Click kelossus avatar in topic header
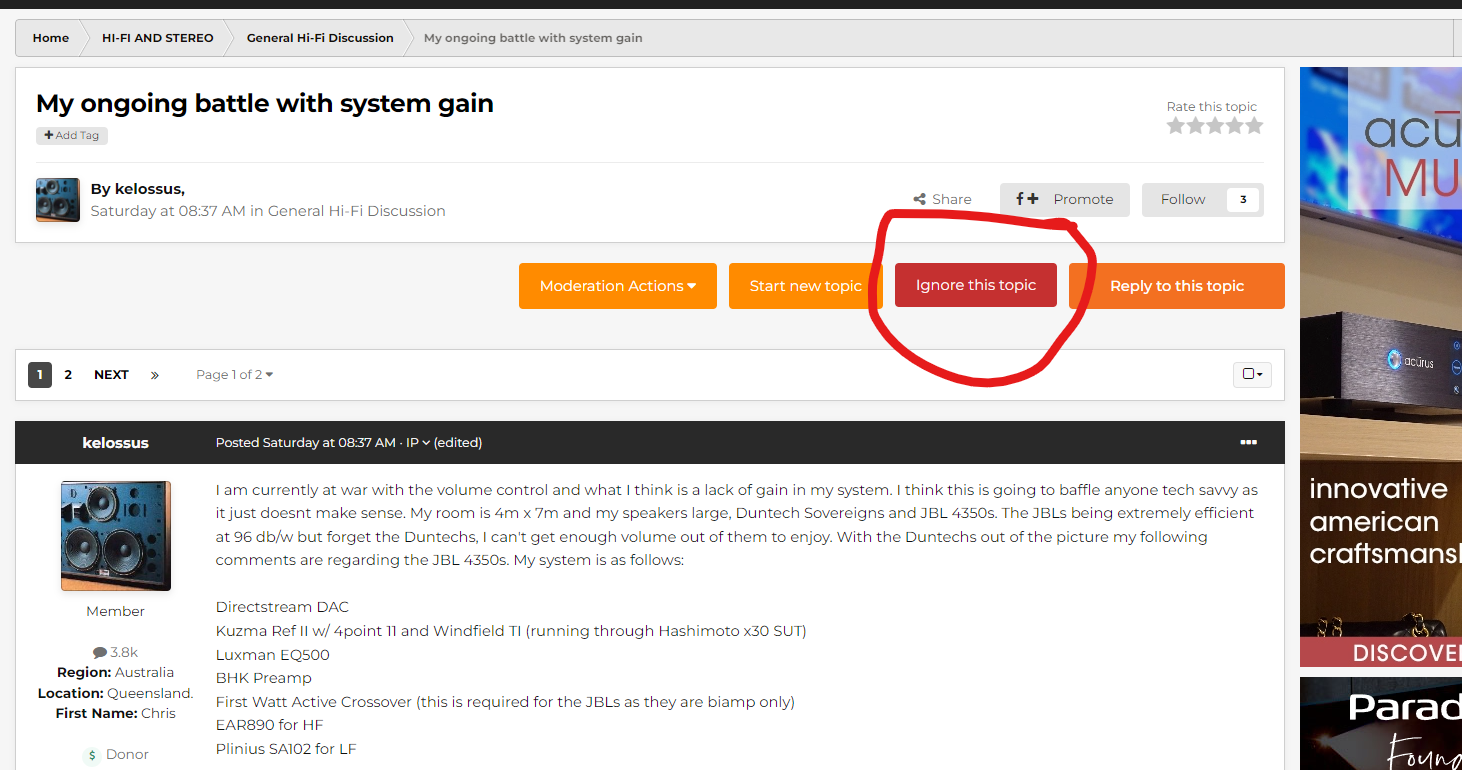The image size is (1462, 770). pos(58,200)
